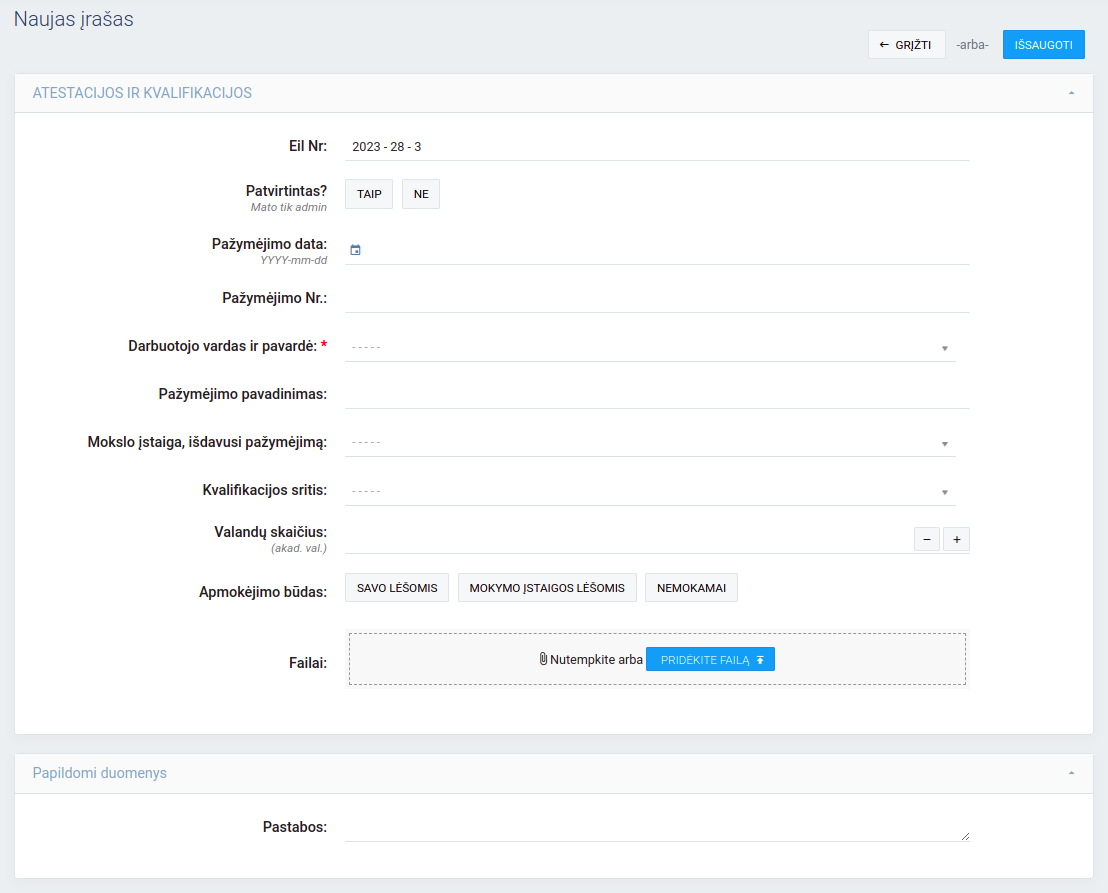Collapse the Papildomi duomenys panel
The image size is (1108, 893).
tap(1071, 773)
